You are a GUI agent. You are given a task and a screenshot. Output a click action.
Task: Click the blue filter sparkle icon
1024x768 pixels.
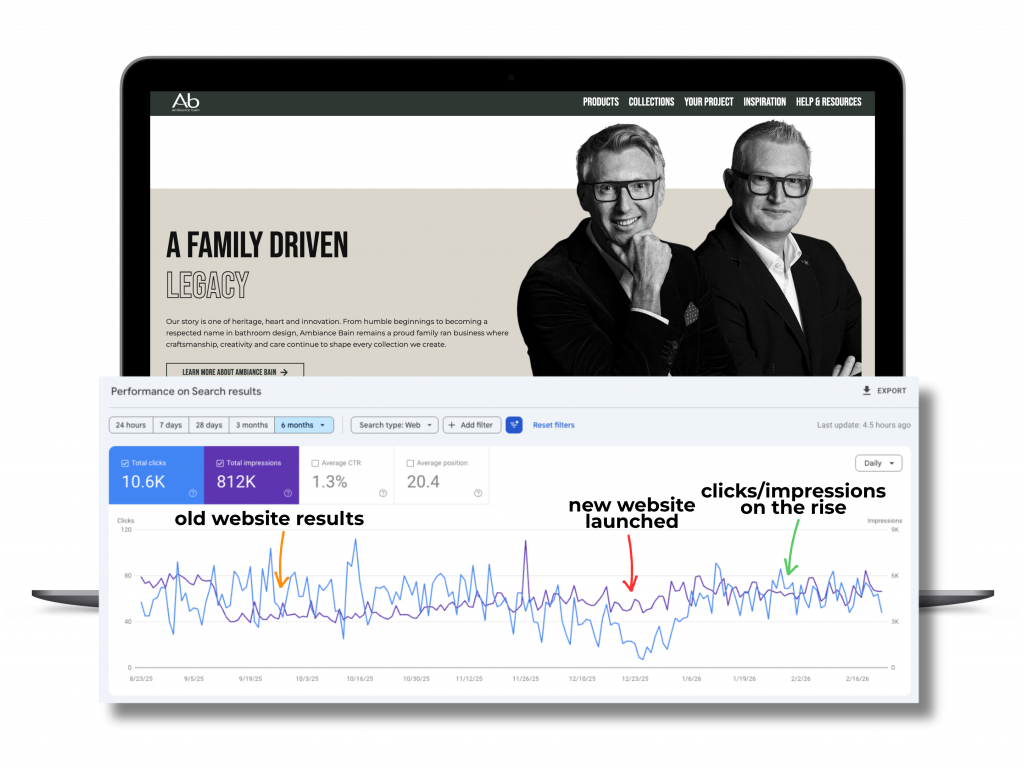coord(514,425)
